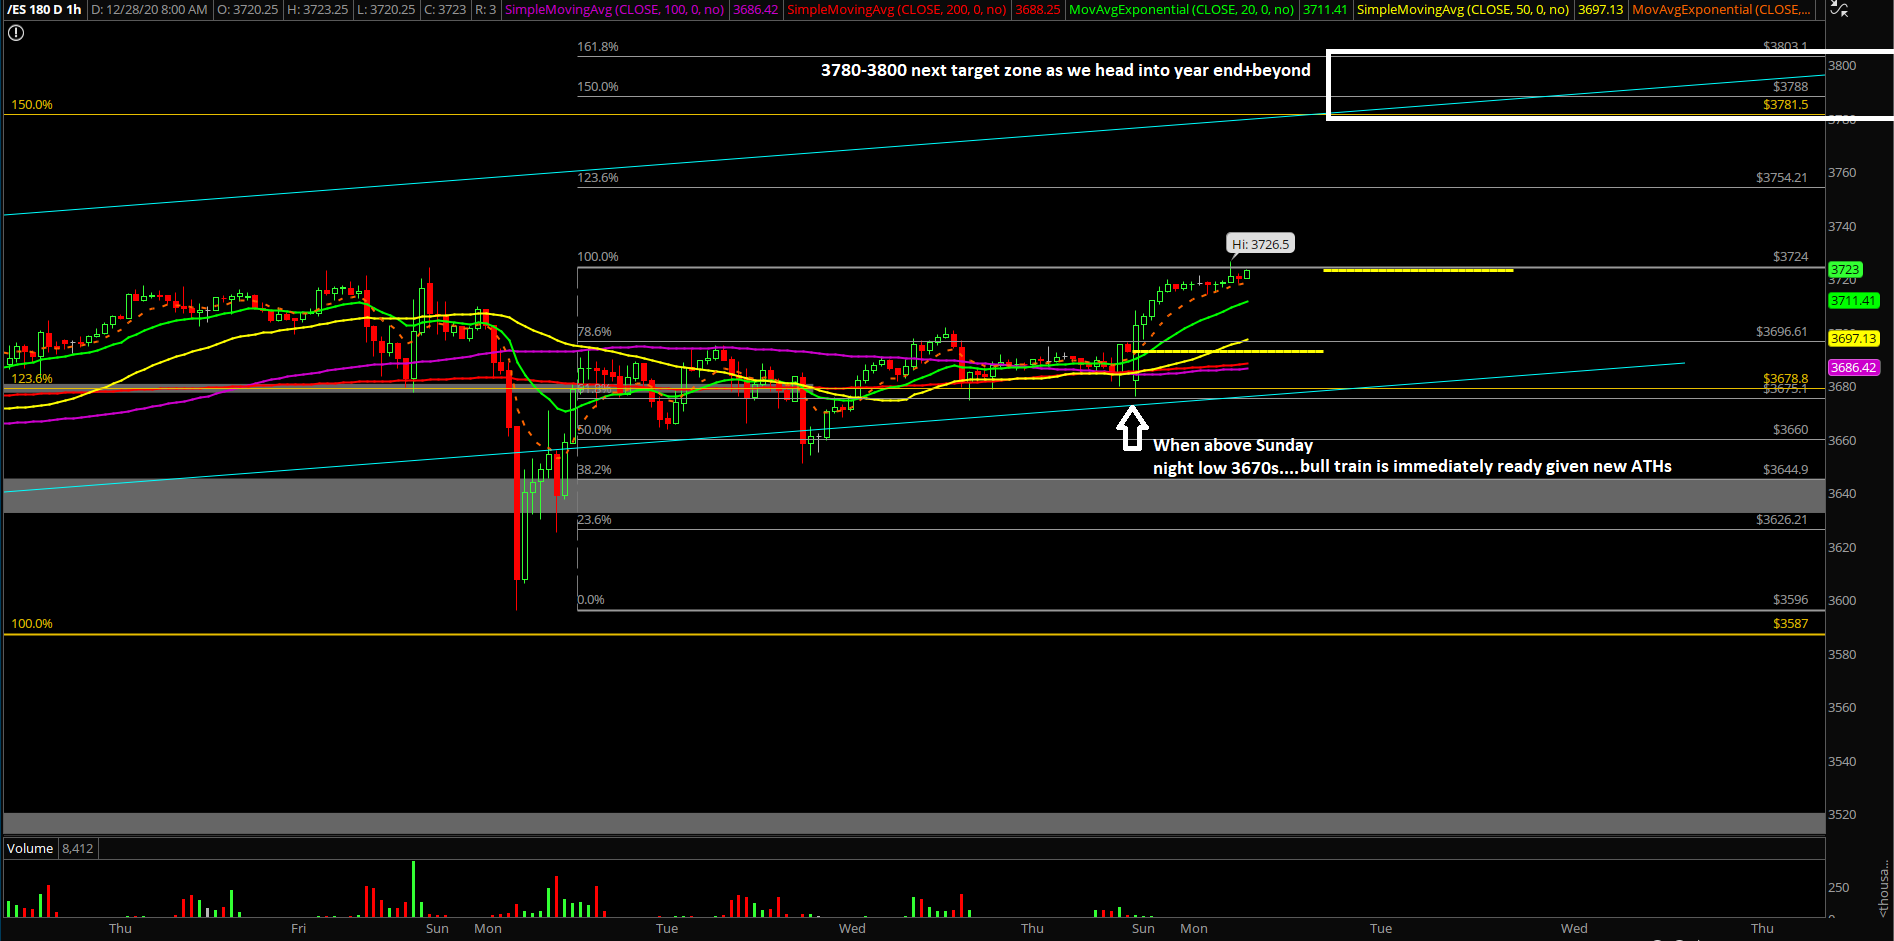Select MovAvgExponential (CLOSE, 20, 0, no) study label
The width and height of the screenshot is (1894, 941).
pos(1182,9)
